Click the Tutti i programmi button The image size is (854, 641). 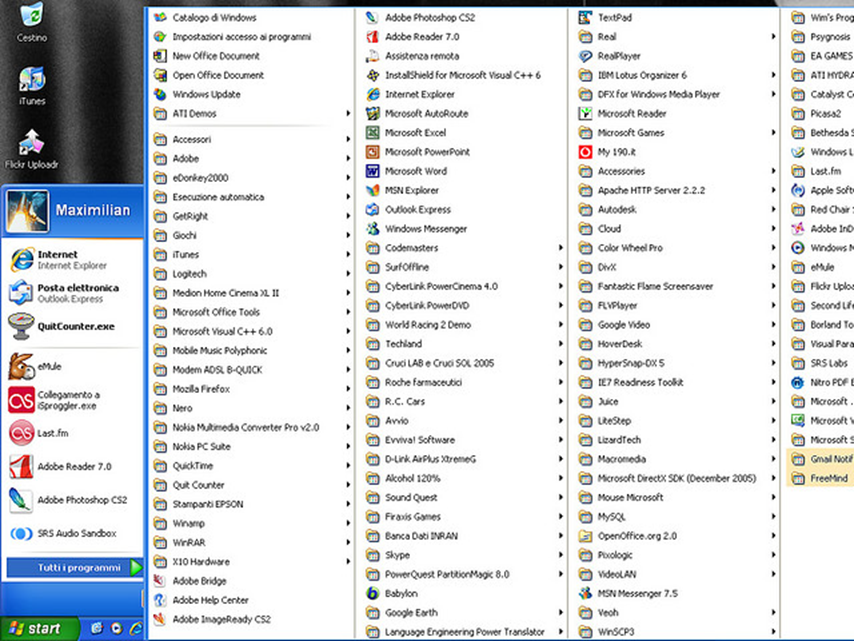75,567
